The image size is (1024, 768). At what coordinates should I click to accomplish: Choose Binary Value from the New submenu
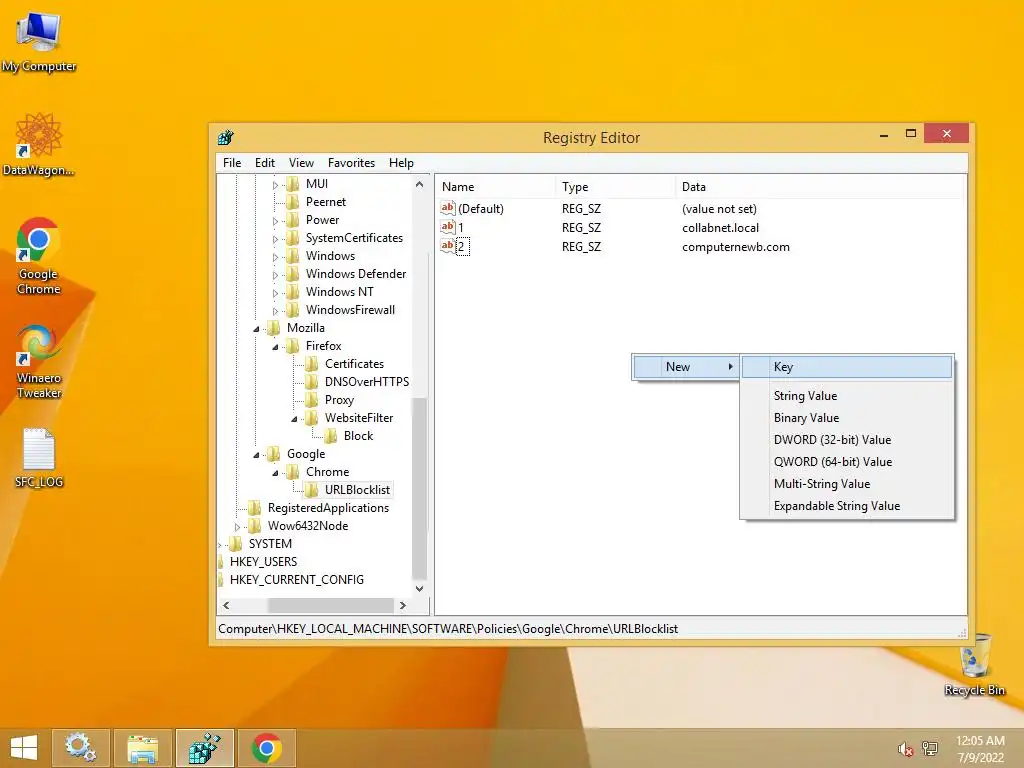tap(847, 418)
